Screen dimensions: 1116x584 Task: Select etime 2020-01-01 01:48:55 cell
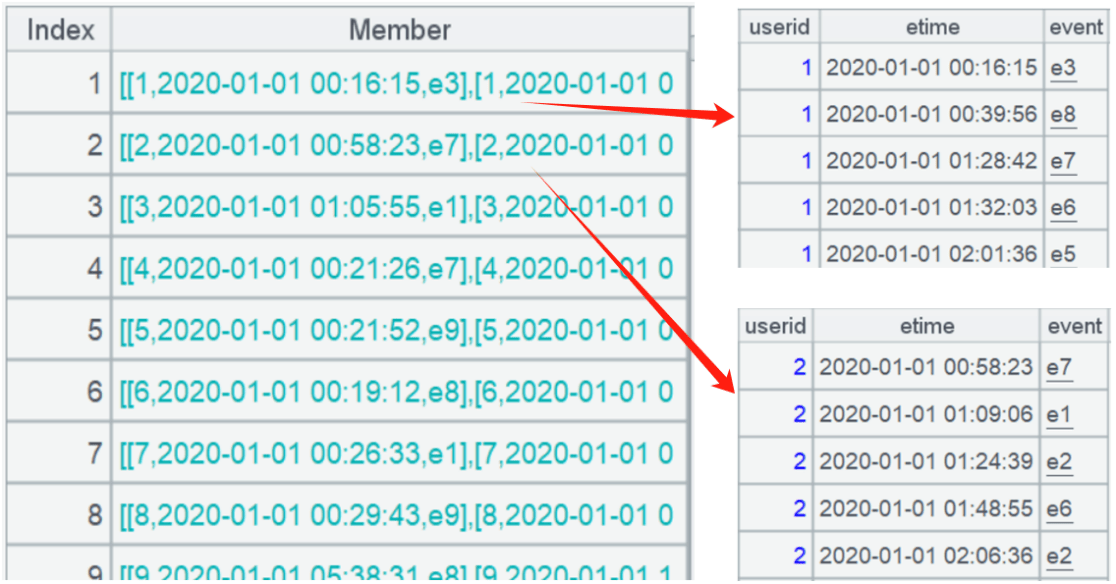click(x=926, y=509)
